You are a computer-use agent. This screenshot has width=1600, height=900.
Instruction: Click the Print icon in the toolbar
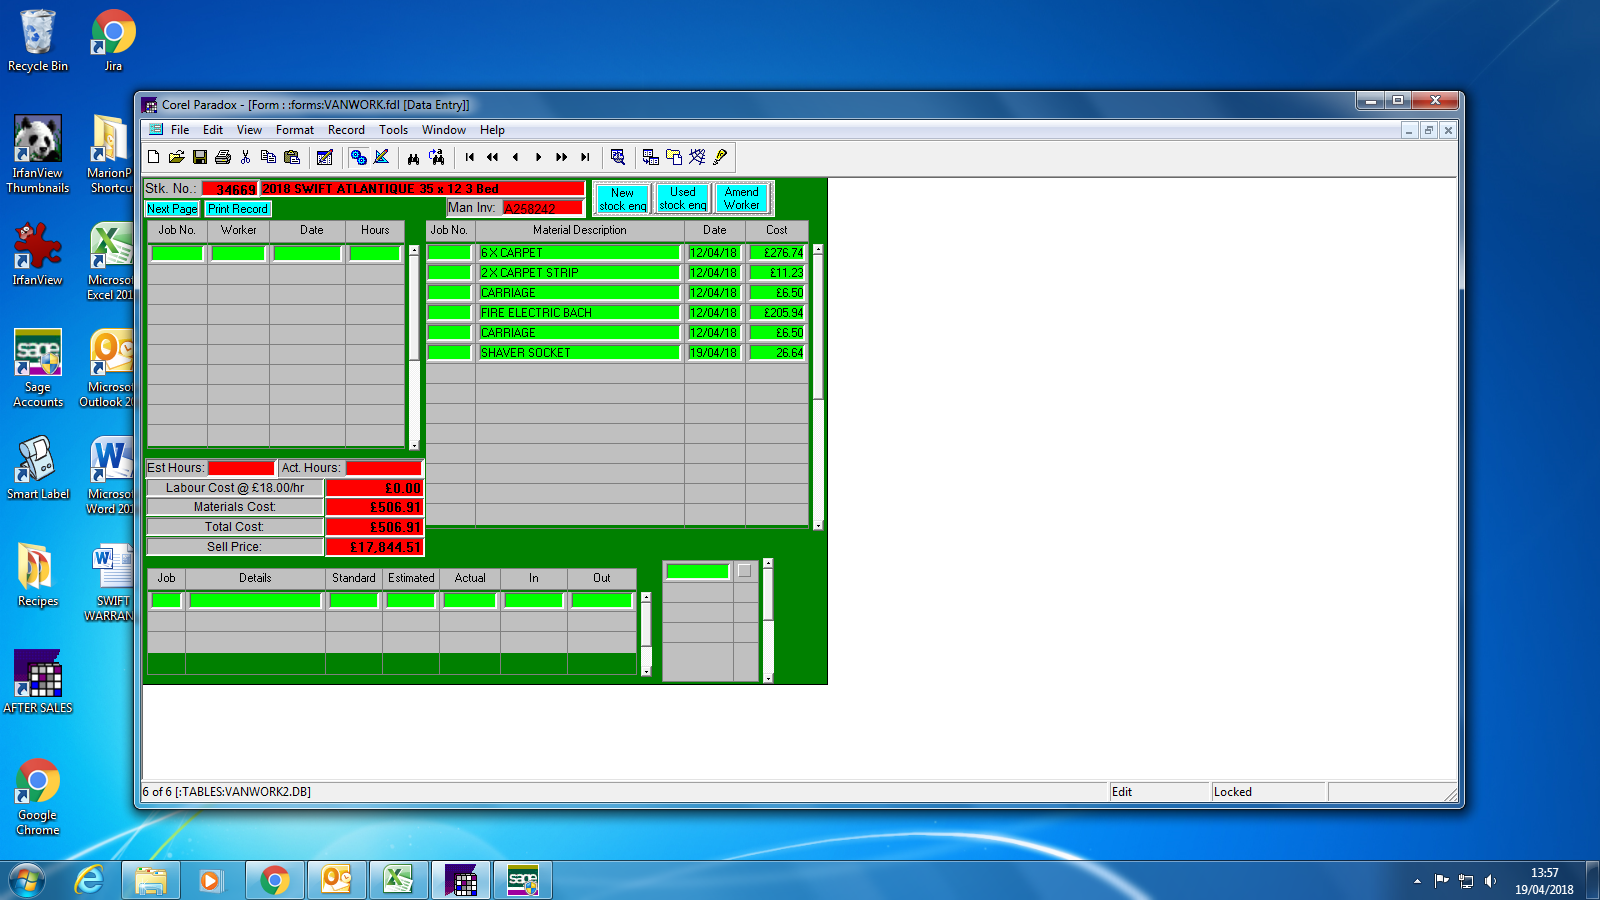point(223,157)
